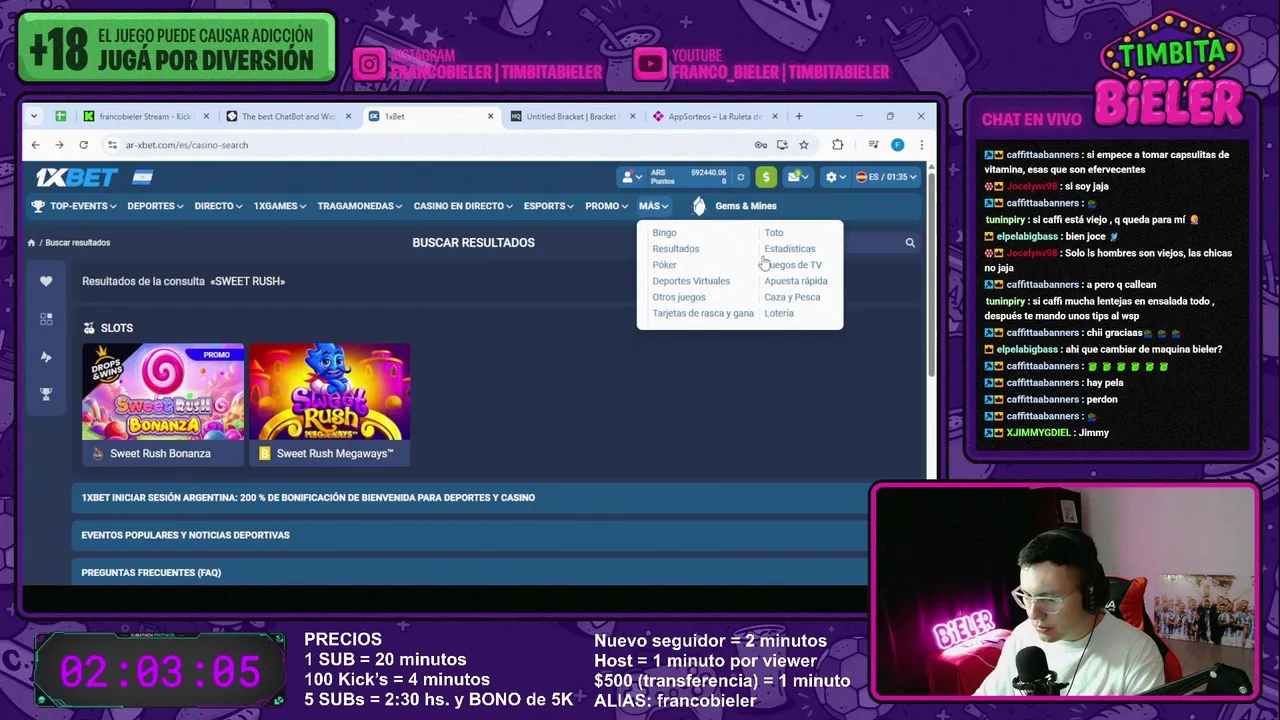Select Otros juegos entry
Image resolution: width=1280 pixels, height=720 pixels.
click(x=679, y=297)
